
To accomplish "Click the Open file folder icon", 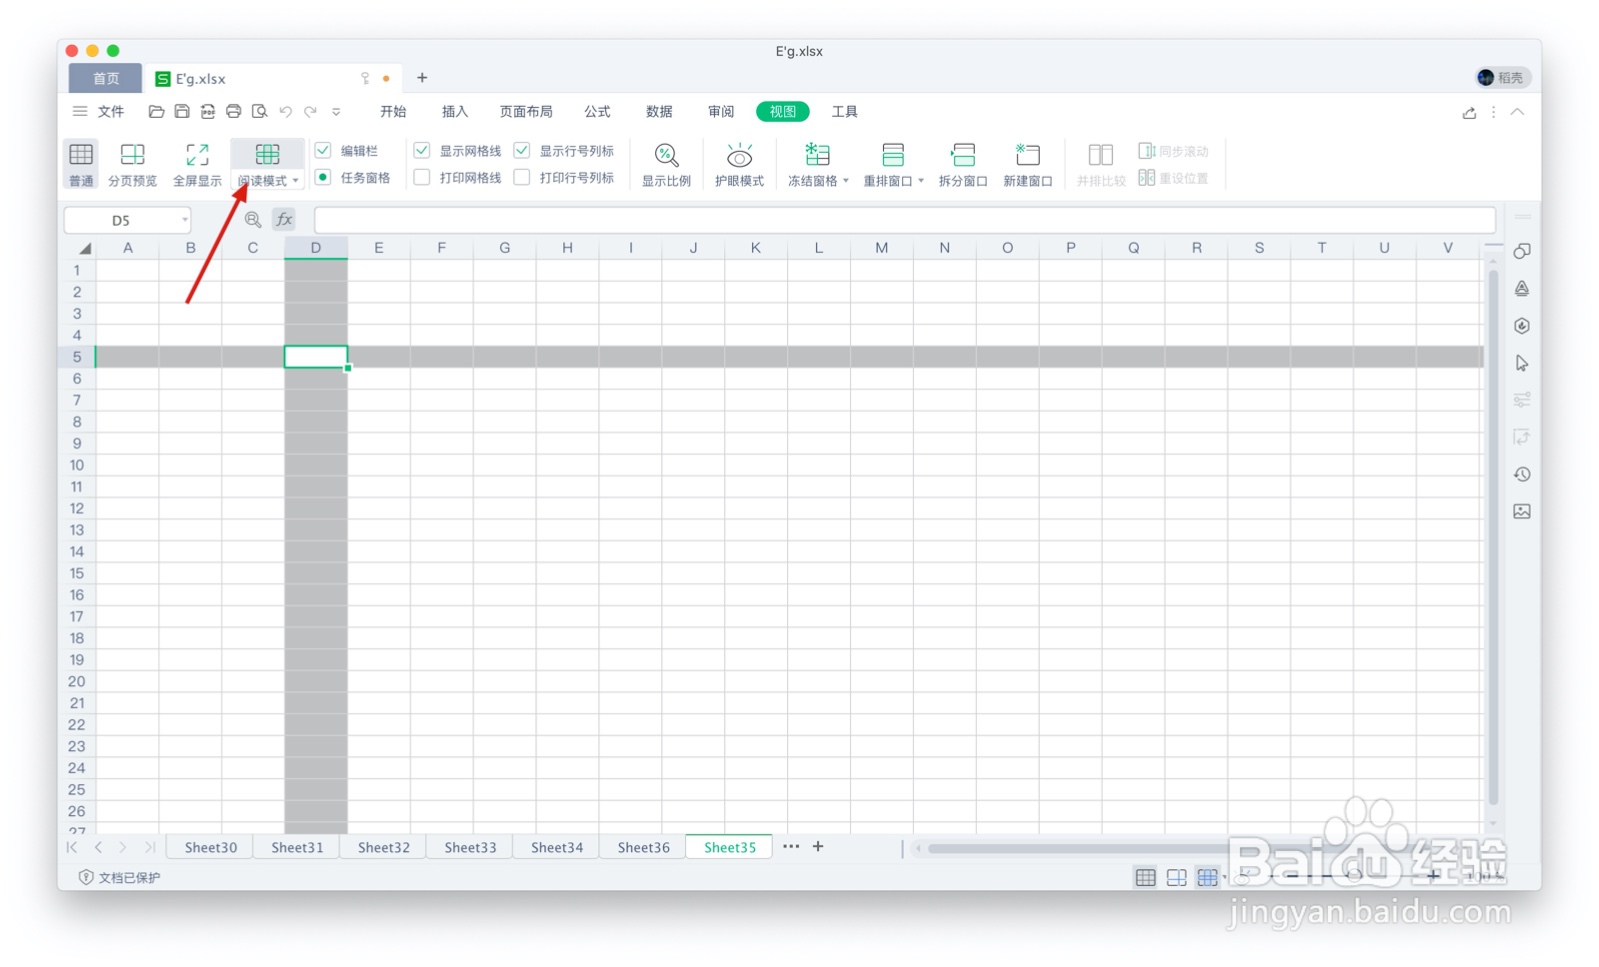I will pos(156,111).
